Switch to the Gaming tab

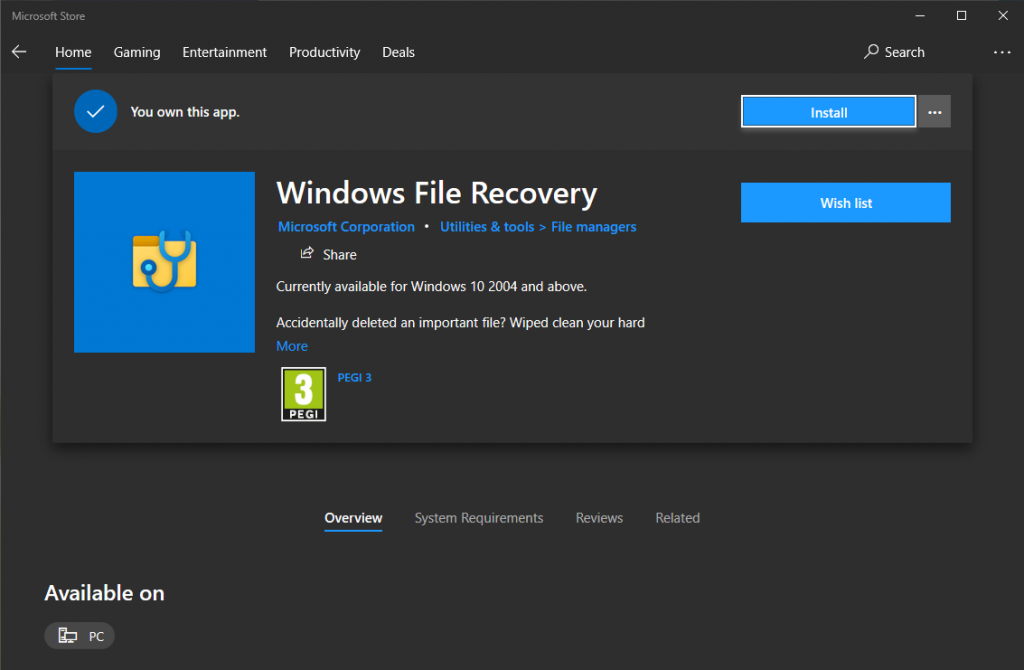click(x=137, y=52)
